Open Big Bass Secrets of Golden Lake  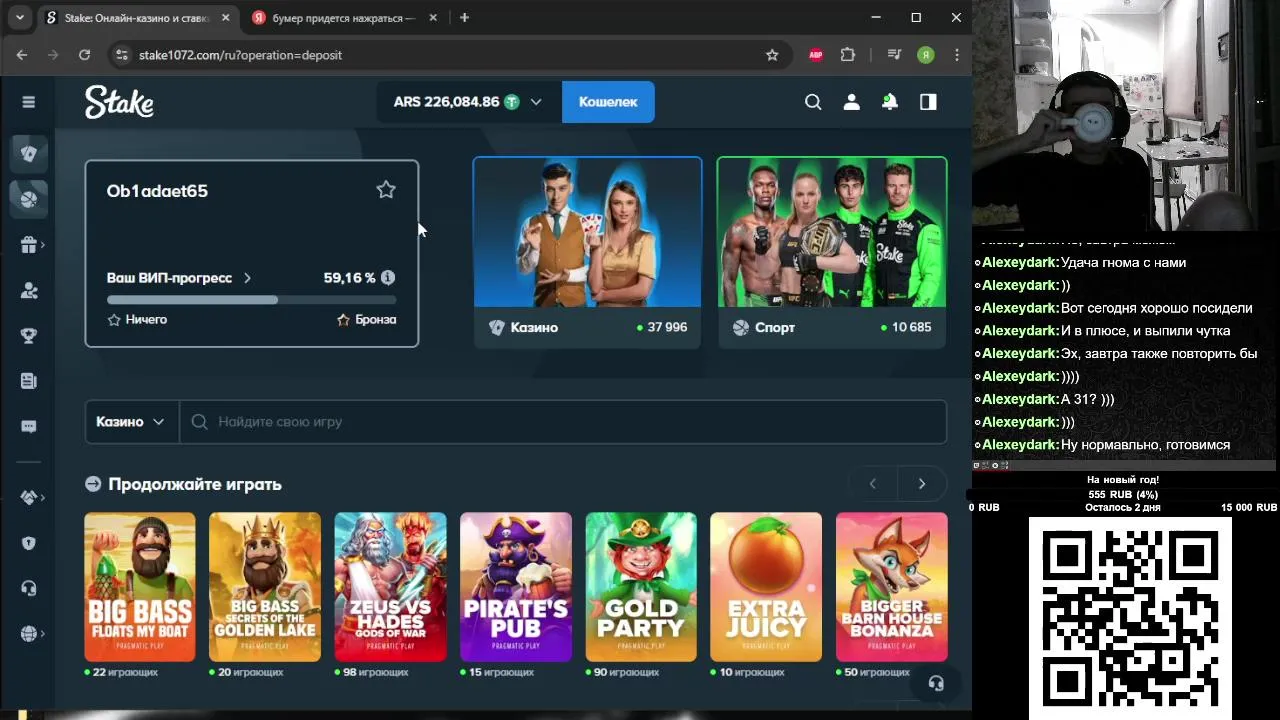(x=265, y=587)
